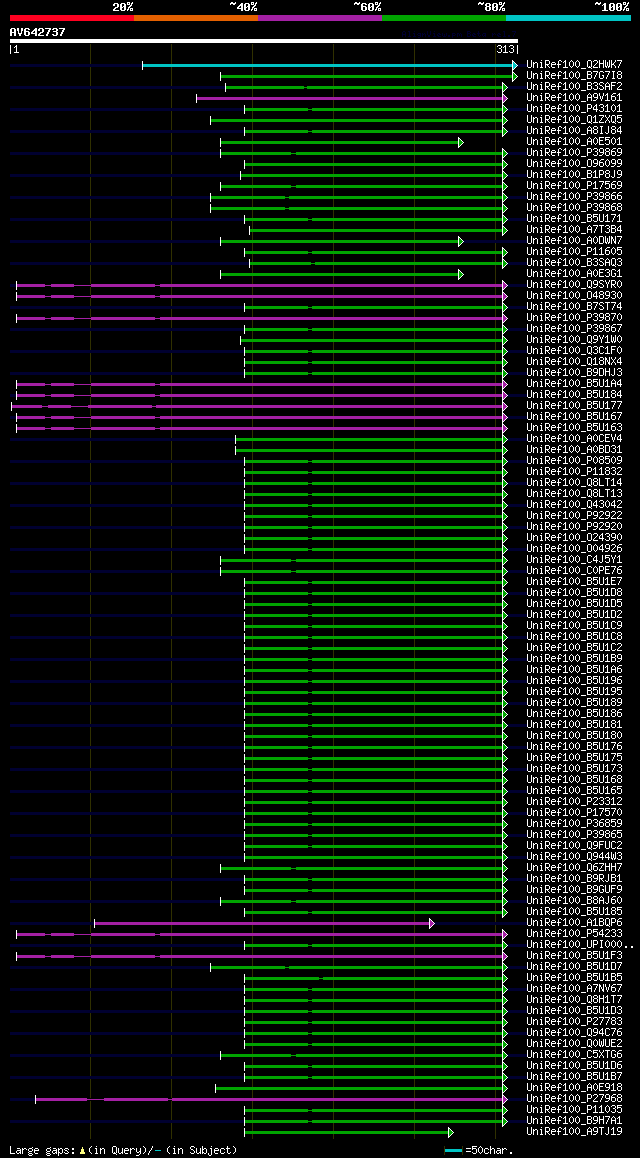Click the UniRef100_P54233 hit label
Viewport: 640px width, 1158px height.
(x=574, y=933)
